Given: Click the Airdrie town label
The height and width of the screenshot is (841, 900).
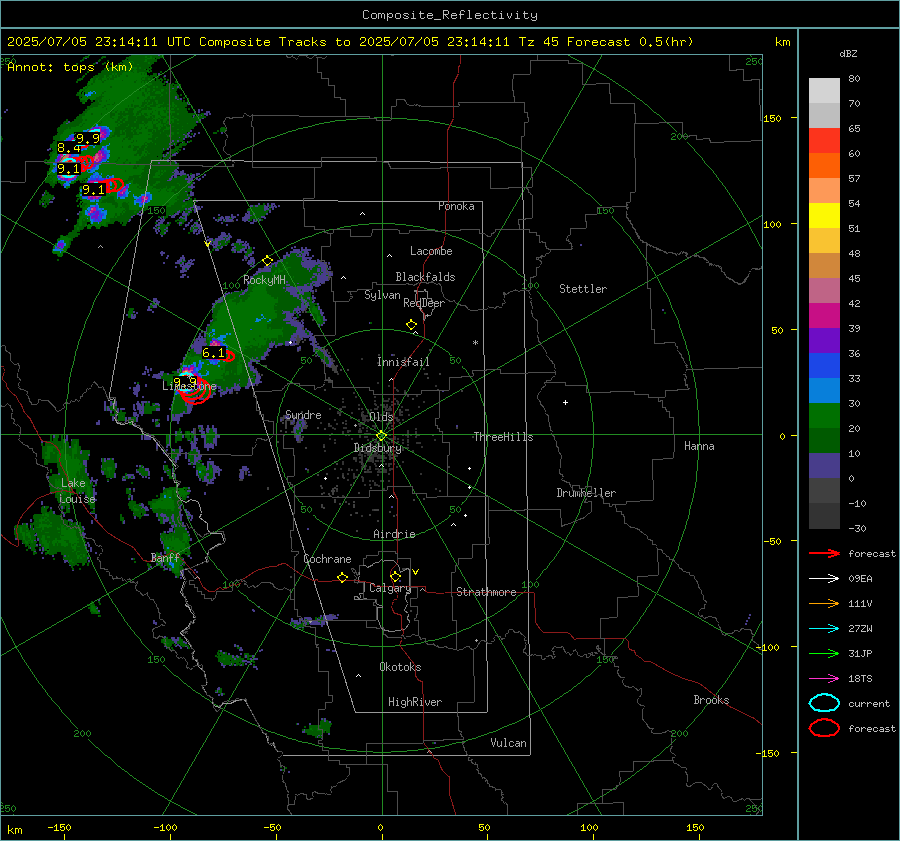Looking at the screenshot, I should (394, 534).
